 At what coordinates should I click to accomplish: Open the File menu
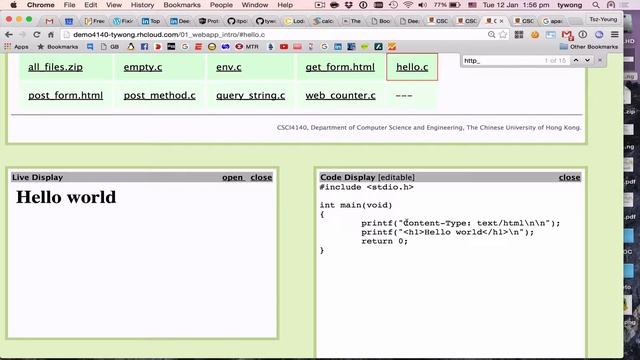69,5
